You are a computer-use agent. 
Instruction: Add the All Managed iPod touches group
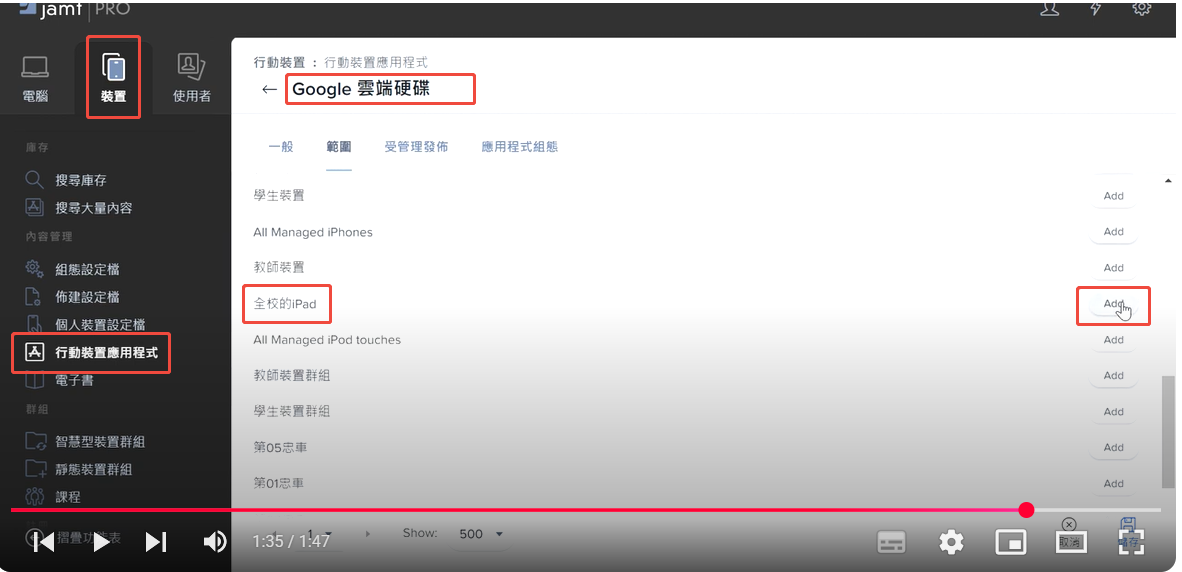click(1113, 340)
